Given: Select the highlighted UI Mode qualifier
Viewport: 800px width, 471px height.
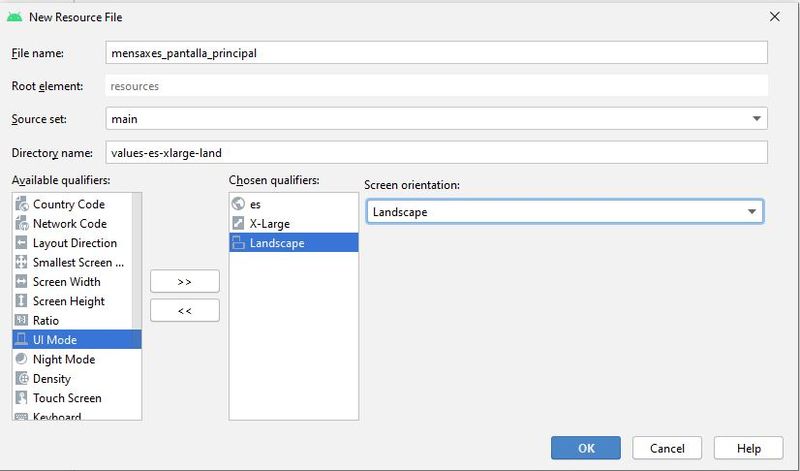Looking at the screenshot, I should tap(77, 340).
